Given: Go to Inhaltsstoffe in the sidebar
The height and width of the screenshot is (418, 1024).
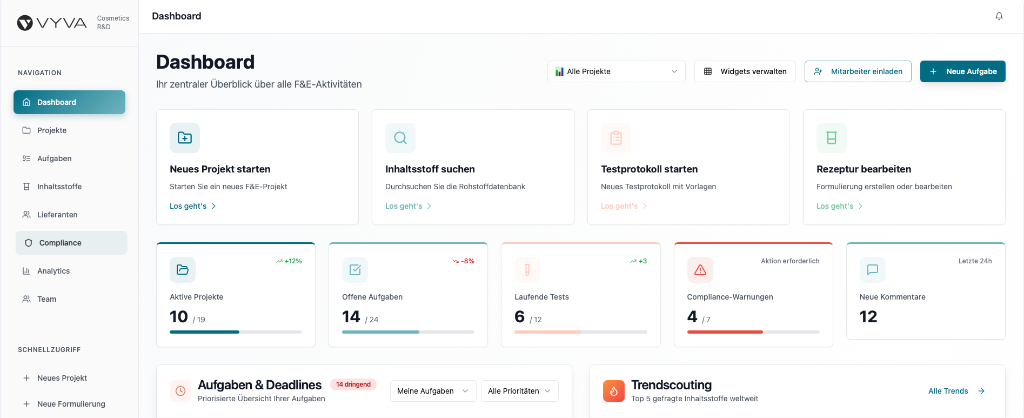Looking at the screenshot, I should [x=59, y=187].
